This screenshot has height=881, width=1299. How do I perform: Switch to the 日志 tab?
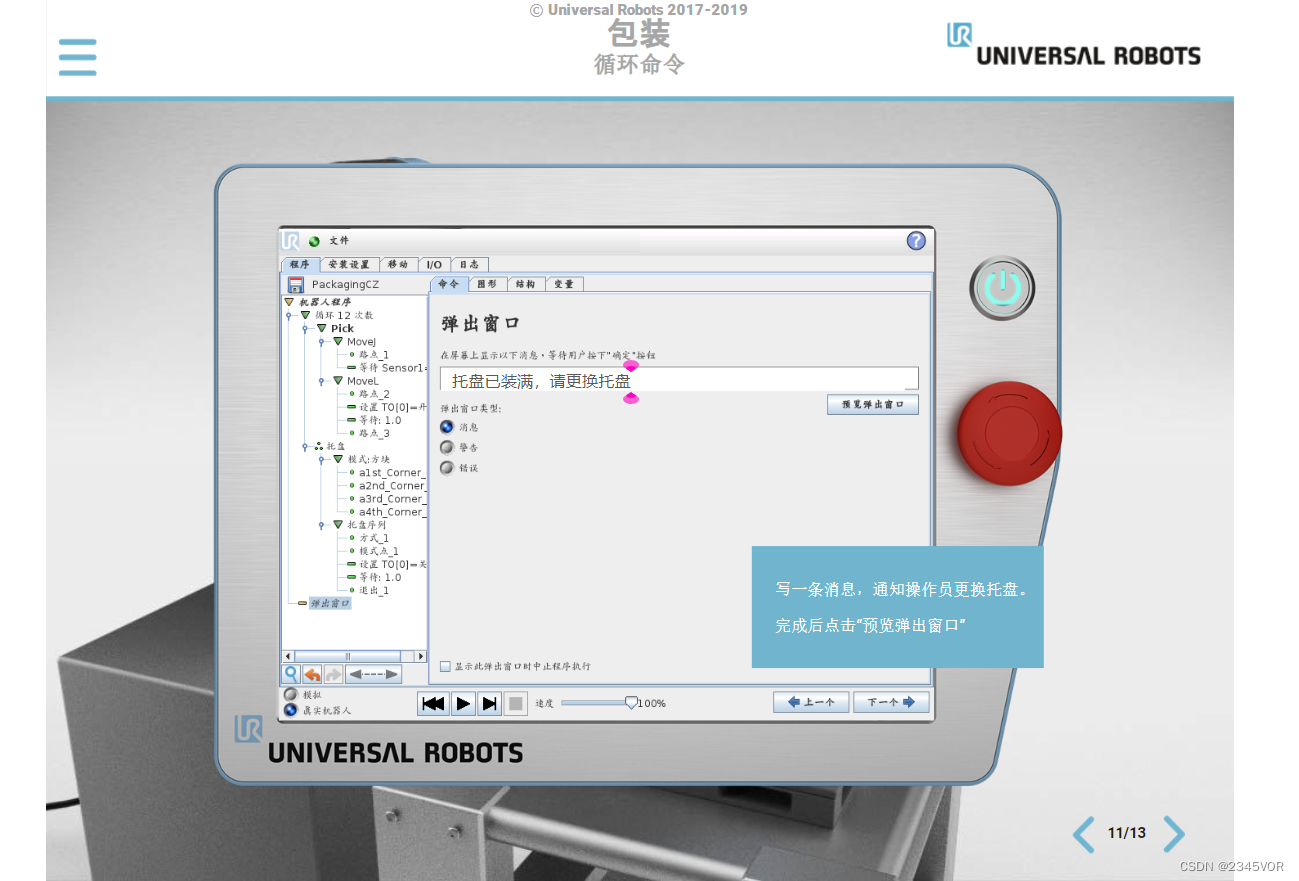pyautogui.click(x=470, y=265)
